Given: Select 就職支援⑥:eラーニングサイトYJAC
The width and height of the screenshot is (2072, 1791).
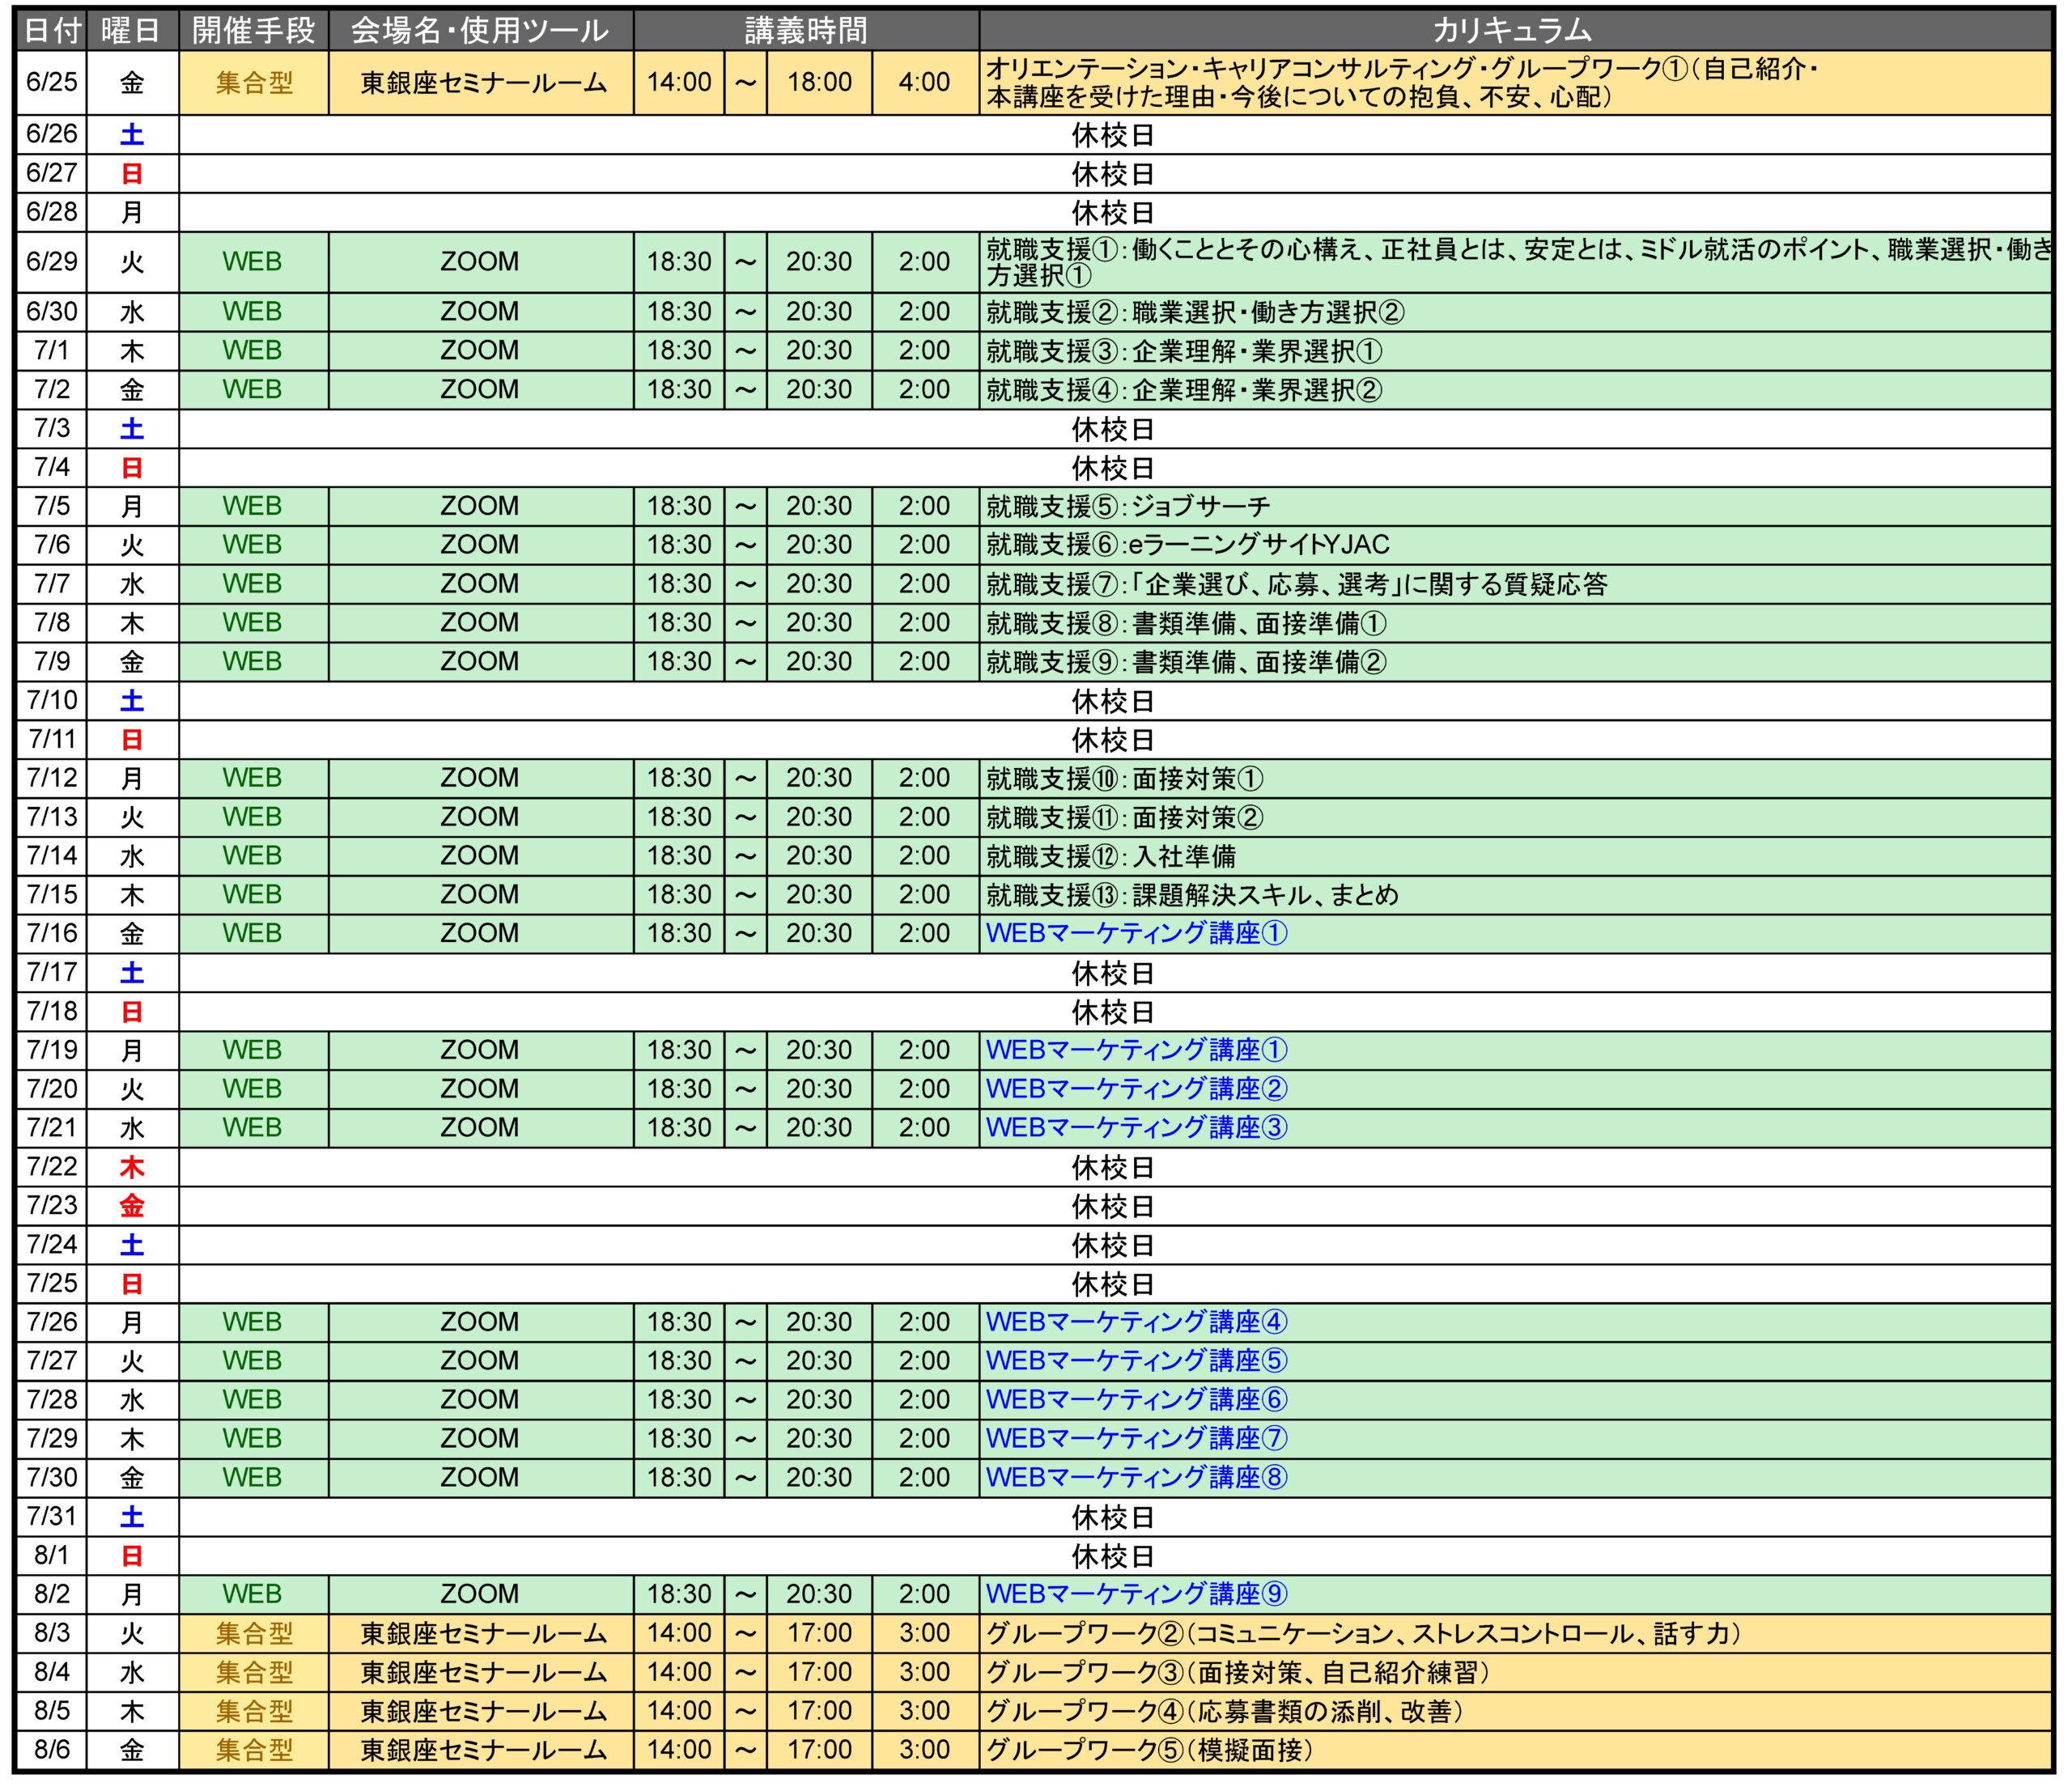Looking at the screenshot, I should point(1188,545).
